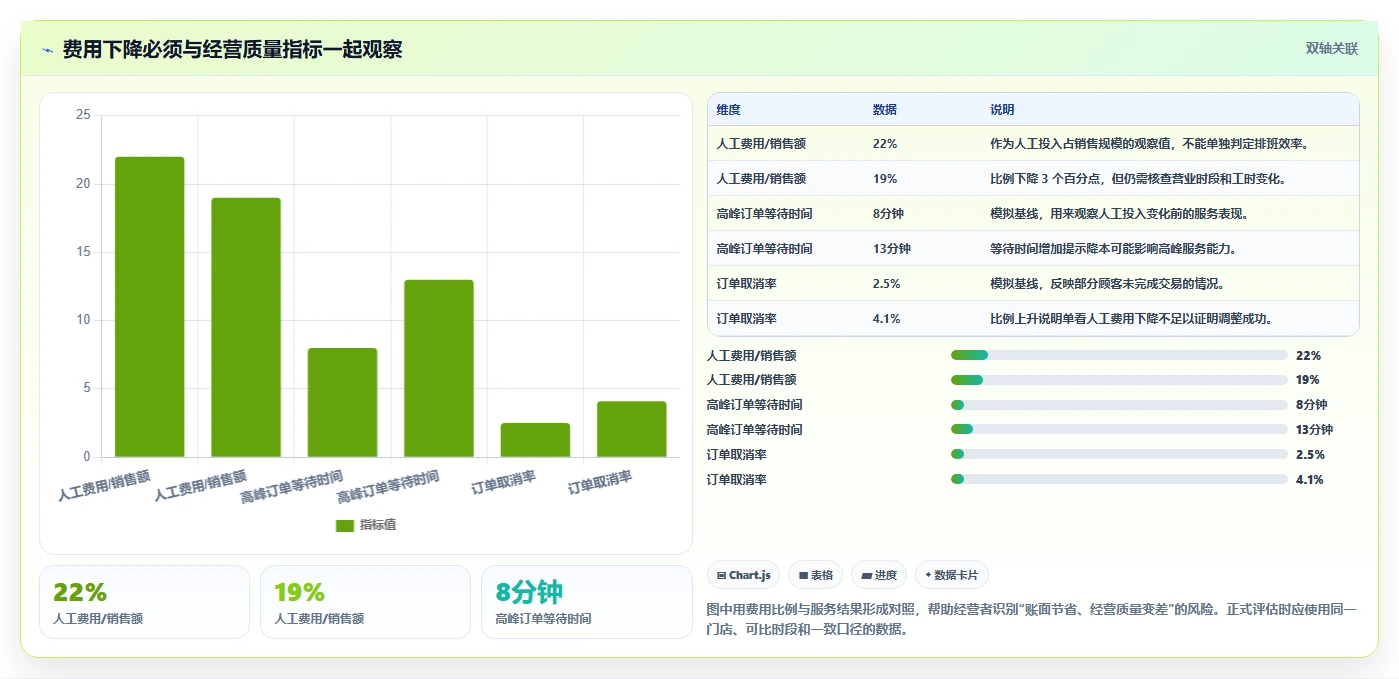Click the green legend swatch for 指标值
The width and height of the screenshot is (1399, 679).
(x=345, y=525)
